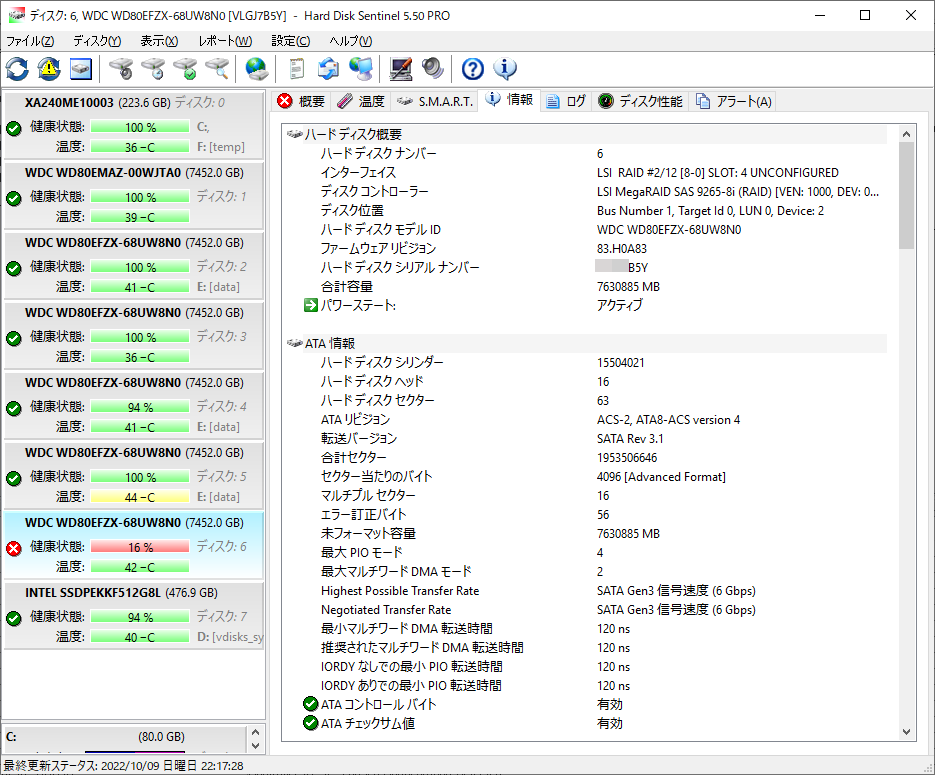Click the scroll-down arrow of the information panel
Image resolution: width=935 pixels, height=775 pixels.
click(x=906, y=732)
